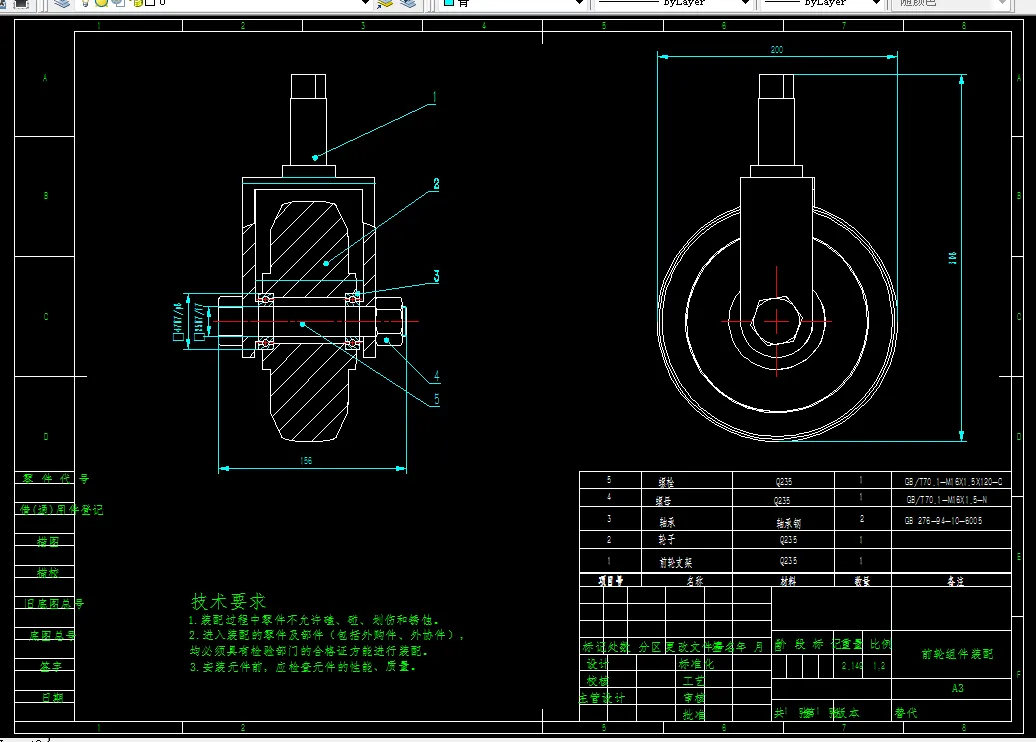Select zone letter C on left border

pyautogui.click(x=46, y=316)
